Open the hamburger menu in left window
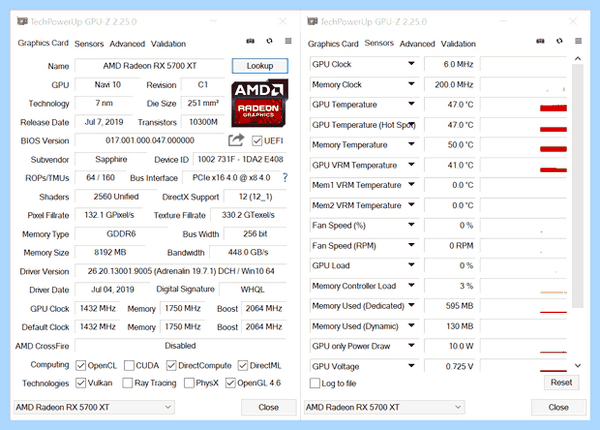 (x=288, y=41)
